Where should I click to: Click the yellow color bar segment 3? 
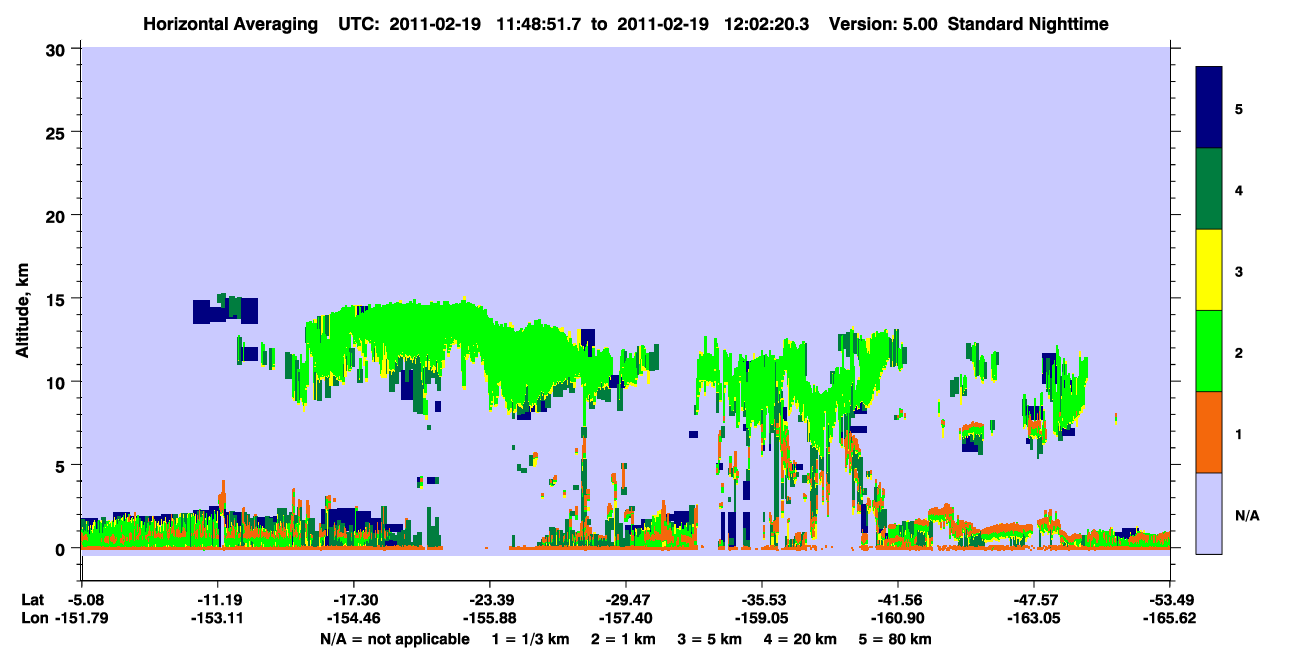(1209, 270)
